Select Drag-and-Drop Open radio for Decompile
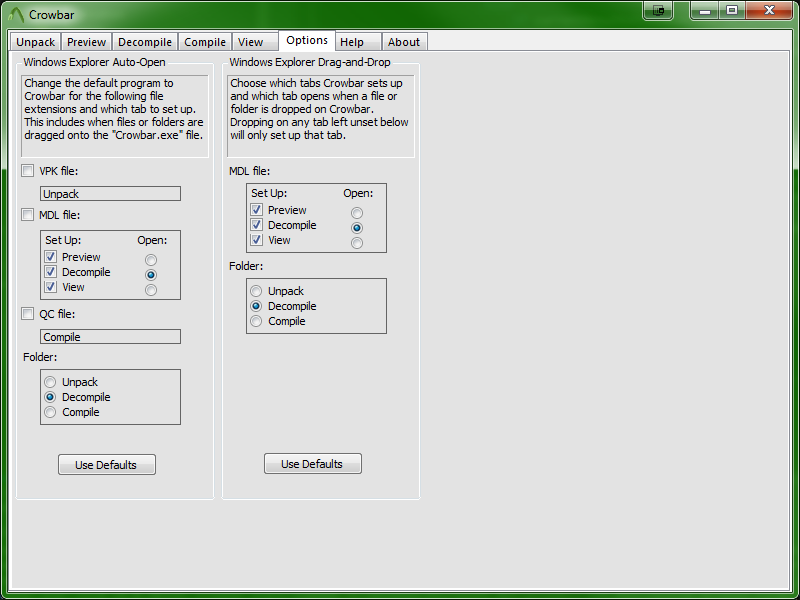Viewport: 800px width, 600px height. [x=357, y=228]
